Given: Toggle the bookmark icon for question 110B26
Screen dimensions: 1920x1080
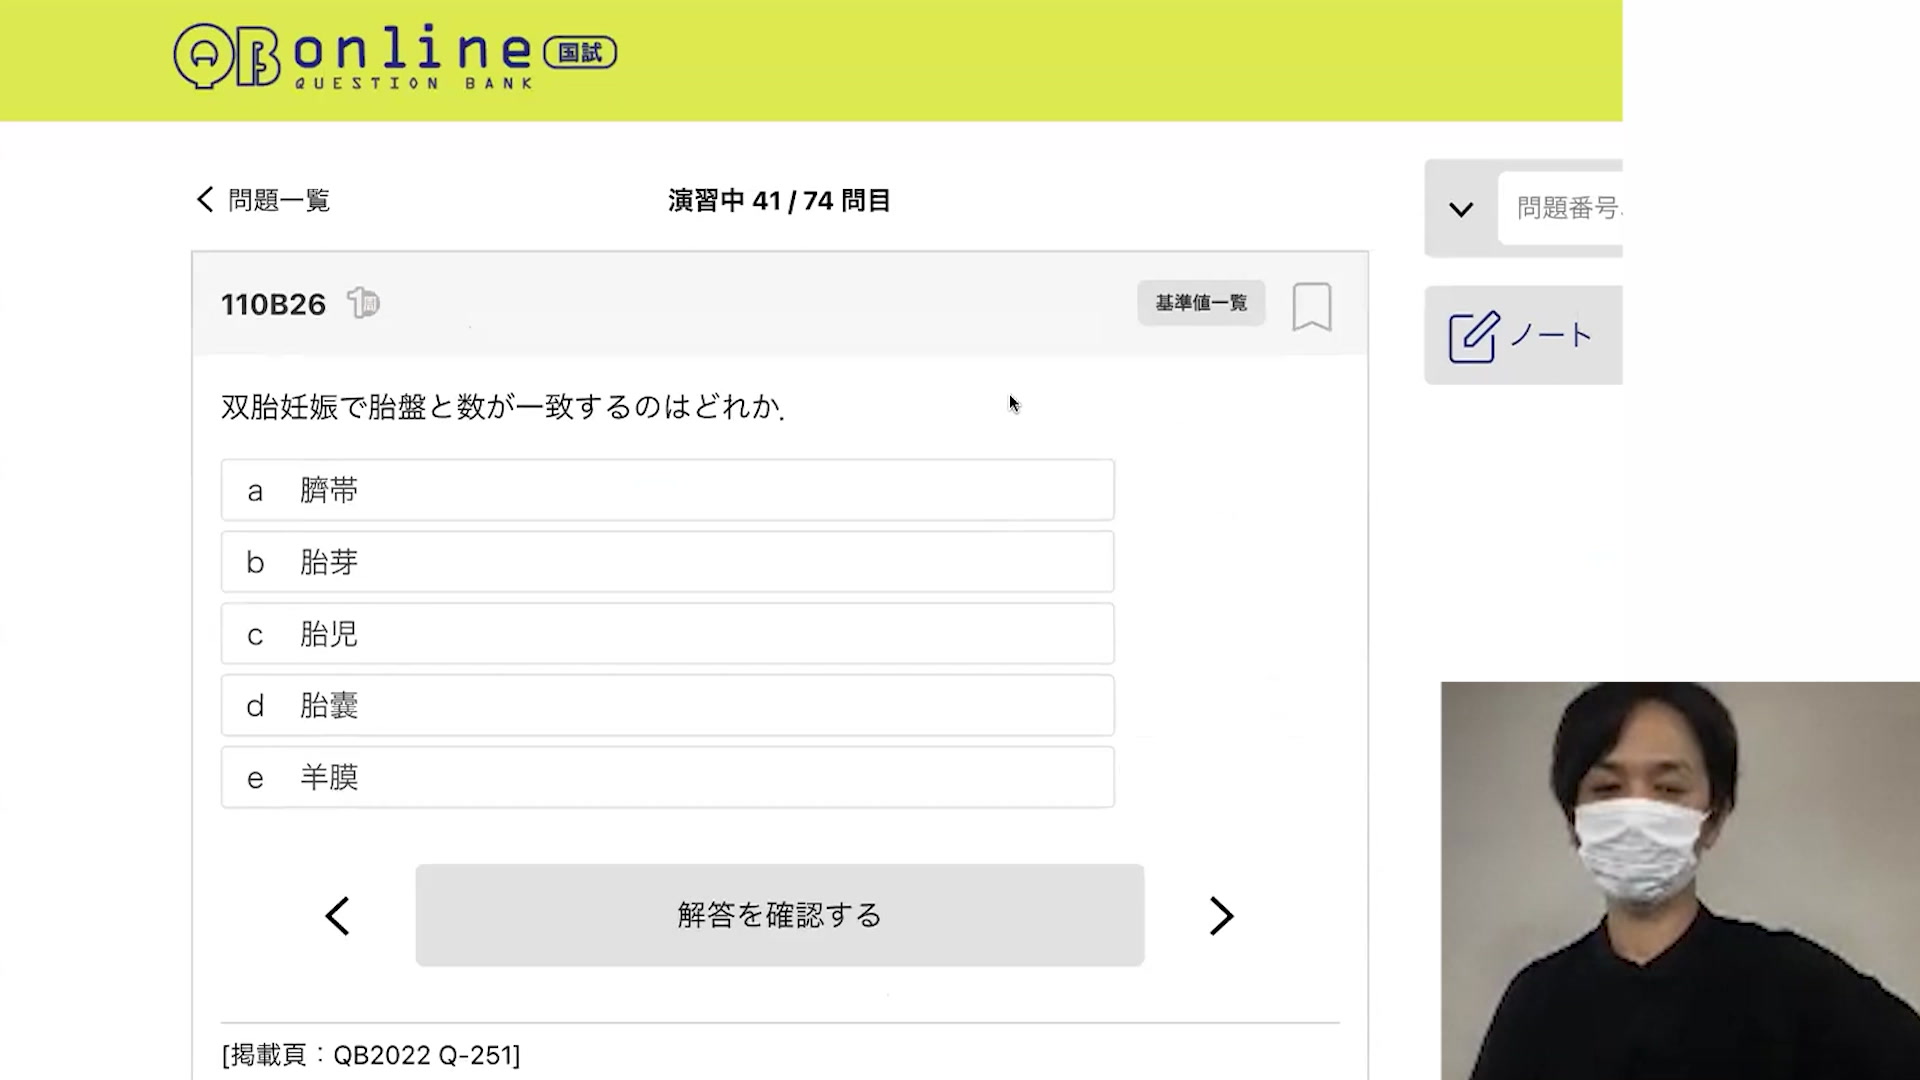Looking at the screenshot, I should (1311, 306).
